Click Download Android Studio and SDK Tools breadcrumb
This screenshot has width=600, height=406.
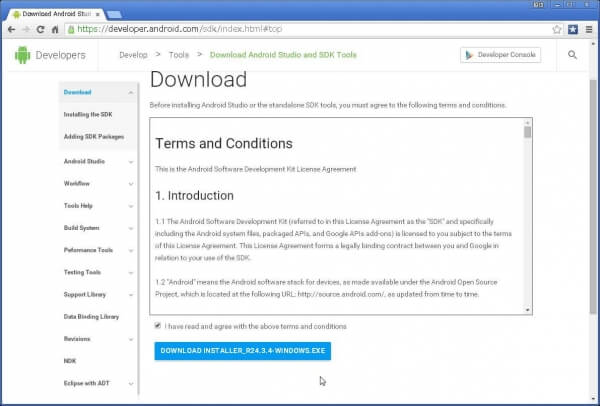point(283,55)
